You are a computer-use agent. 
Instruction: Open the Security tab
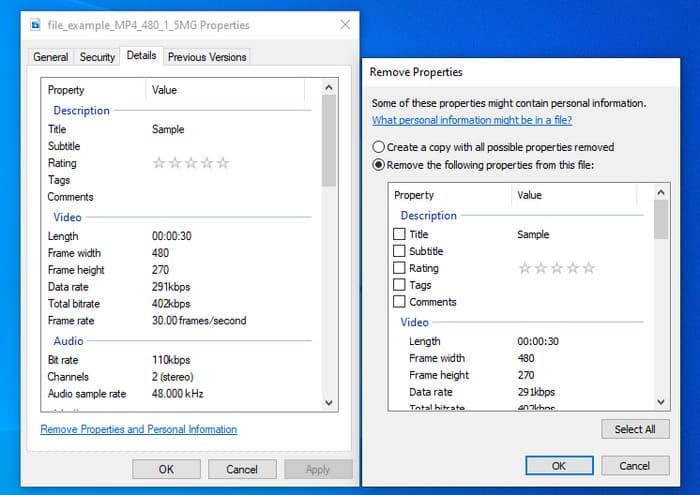pyautogui.click(x=97, y=57)
